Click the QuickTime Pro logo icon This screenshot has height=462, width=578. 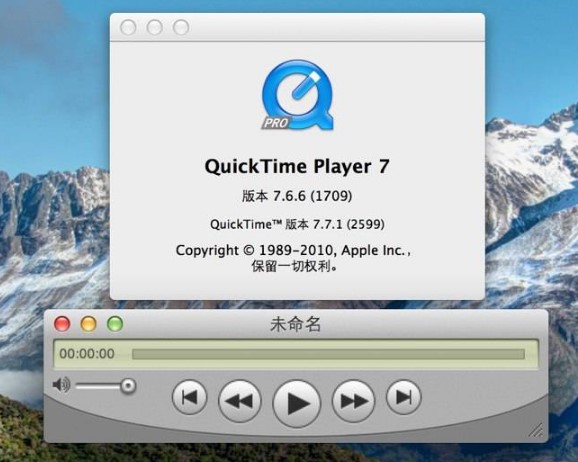point(297,95)
